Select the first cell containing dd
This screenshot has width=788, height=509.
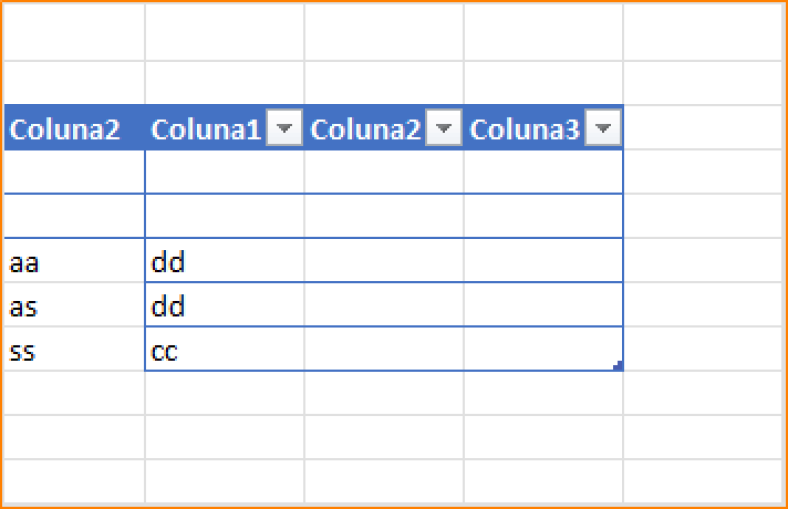[x=225, y=260]
